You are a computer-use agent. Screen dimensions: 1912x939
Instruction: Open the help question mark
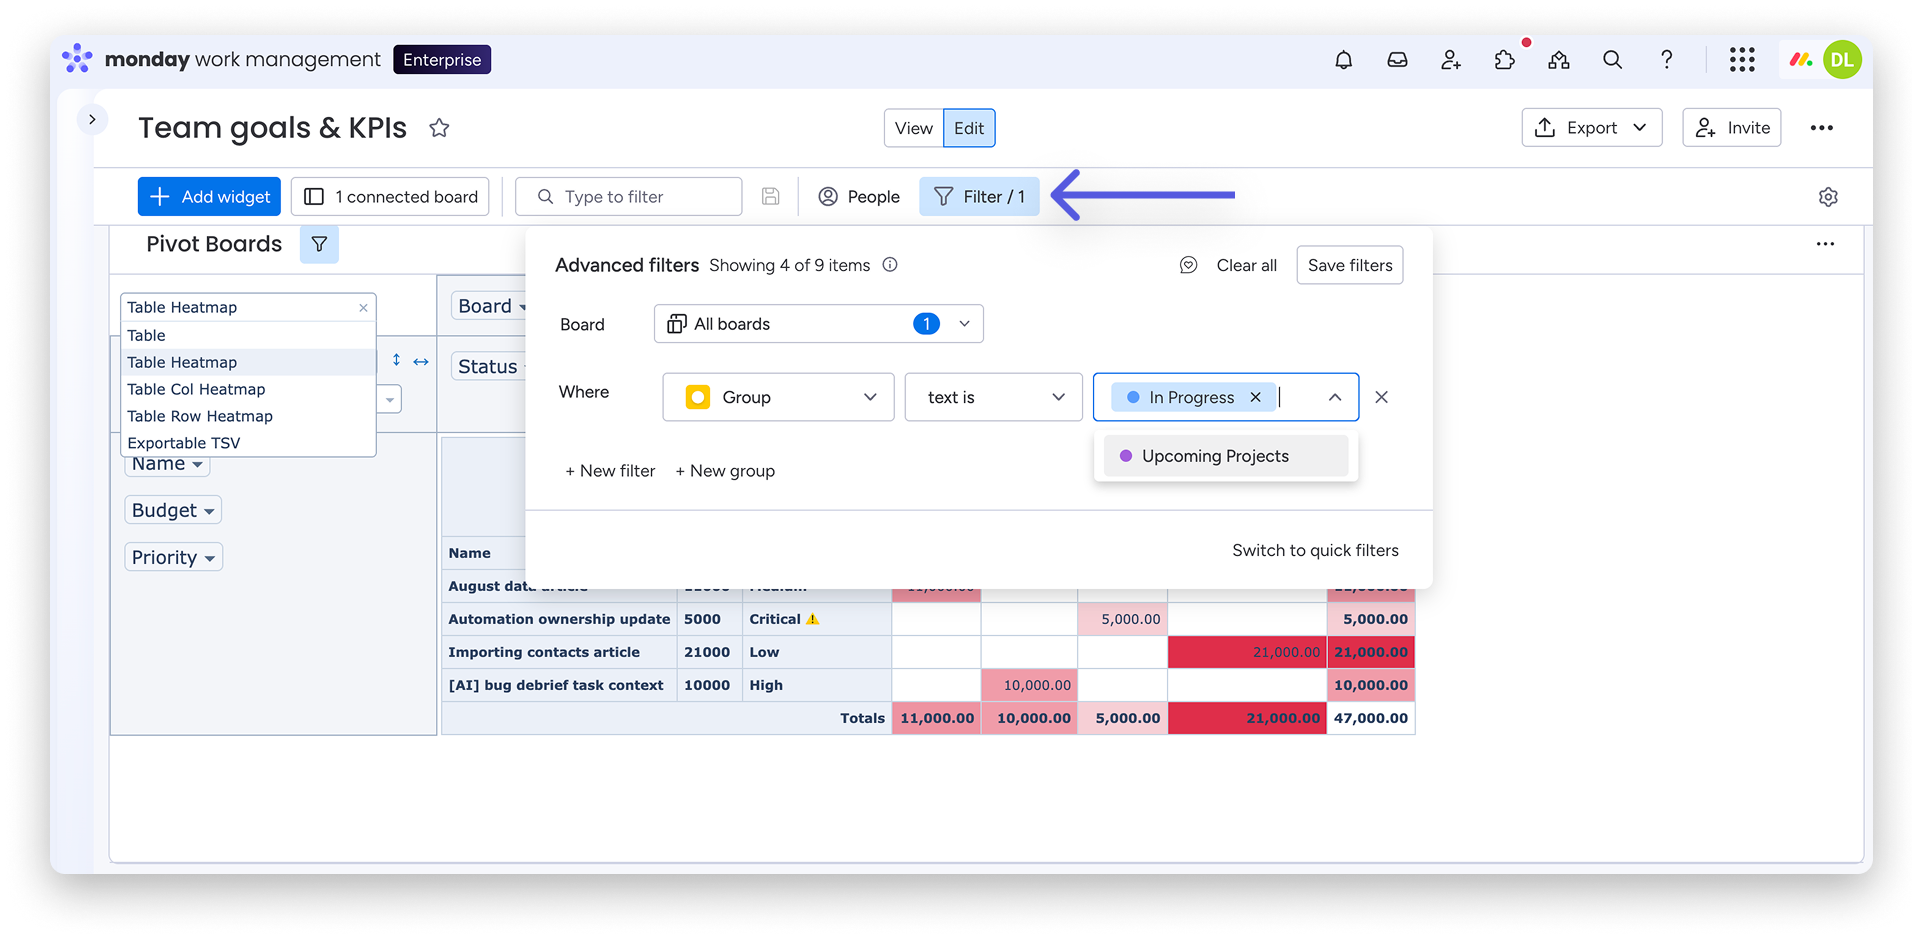click(x=1666, y=60)
